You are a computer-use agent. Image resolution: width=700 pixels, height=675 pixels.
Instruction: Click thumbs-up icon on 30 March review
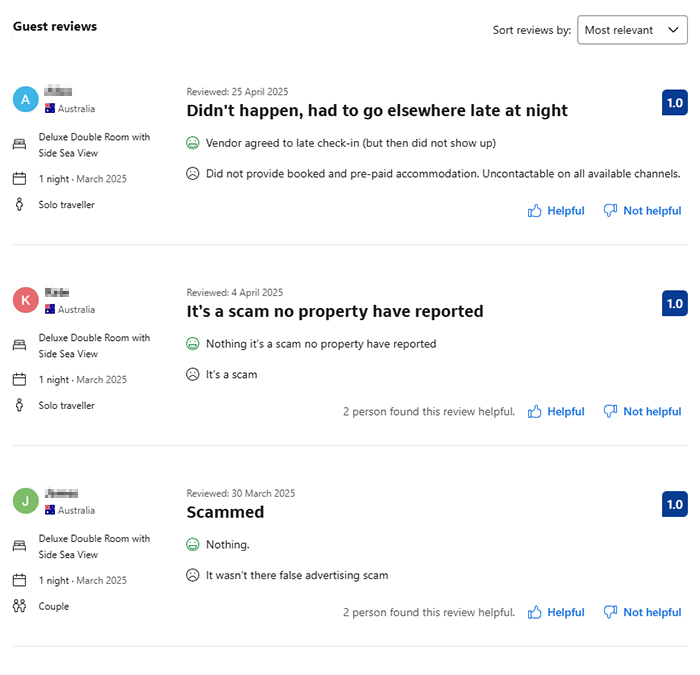tap(535, 613)
